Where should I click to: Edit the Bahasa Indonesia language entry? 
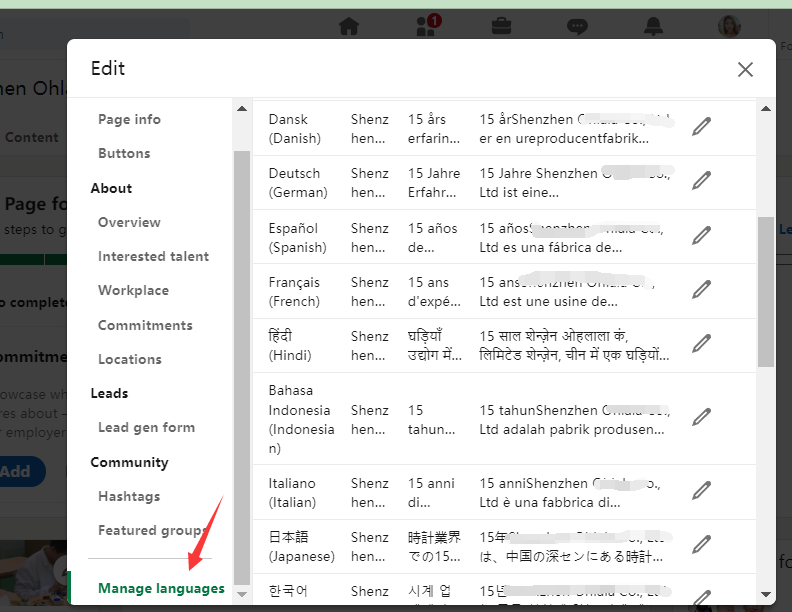coord(701,418)
